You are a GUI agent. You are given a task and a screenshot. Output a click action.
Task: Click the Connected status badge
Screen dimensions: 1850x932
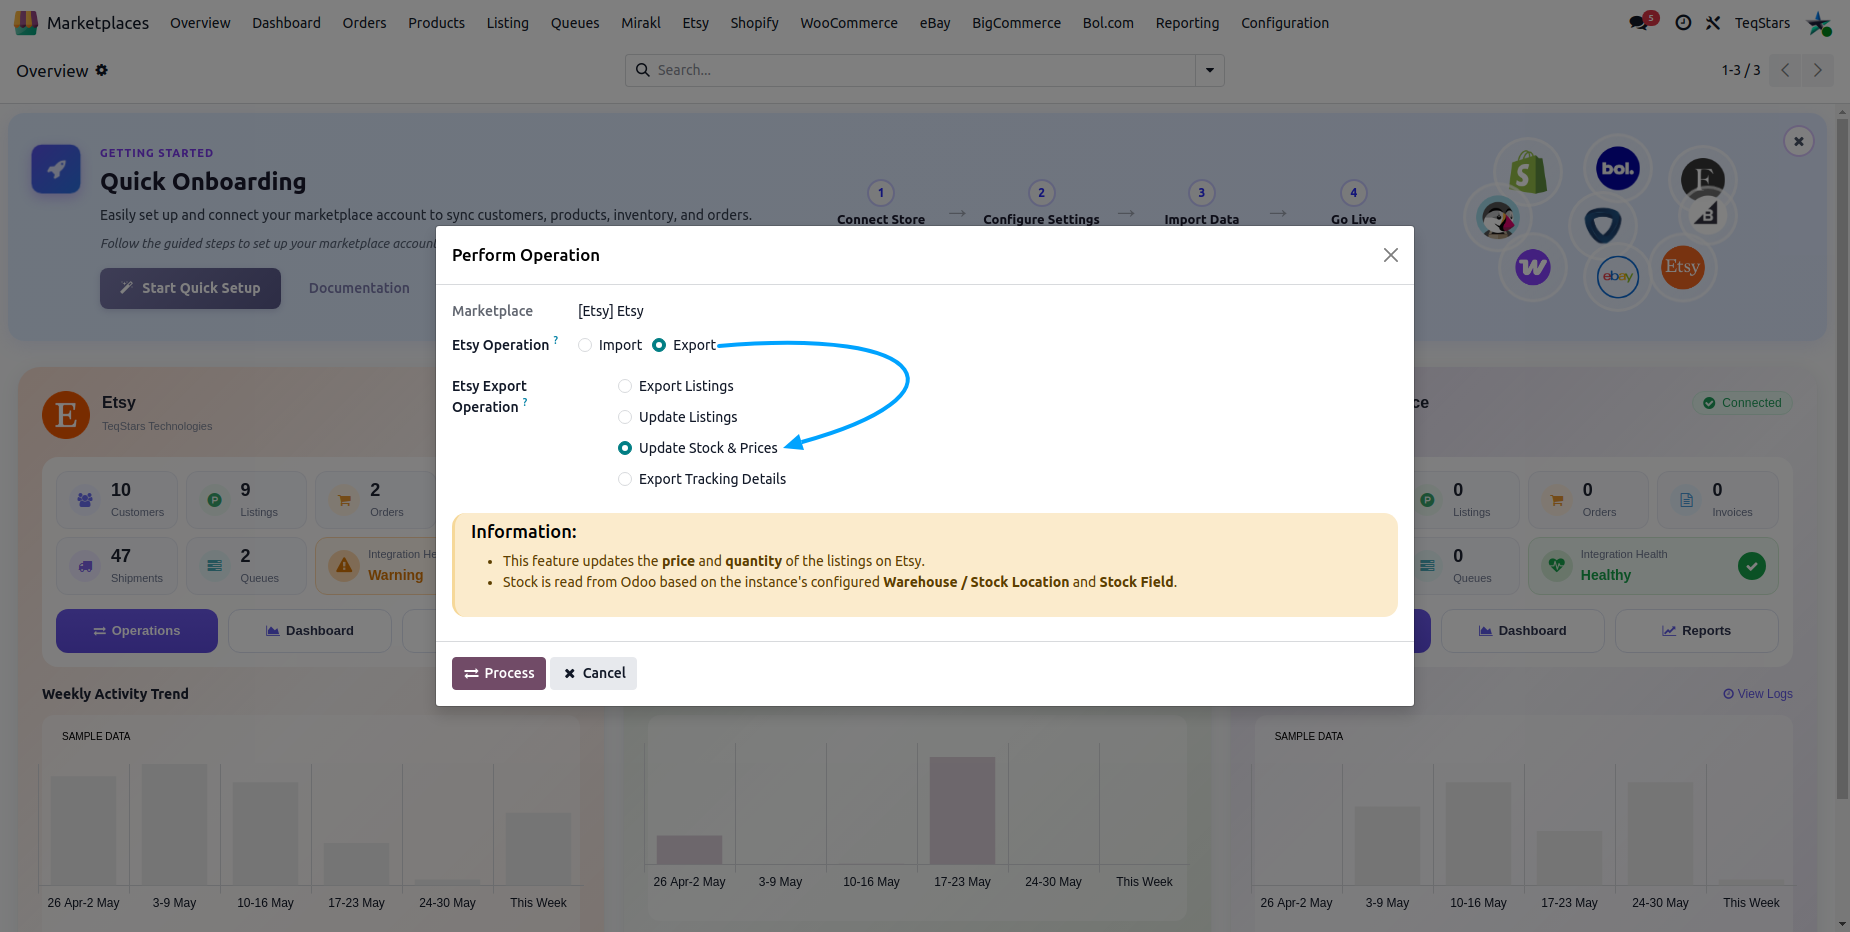pyautogui.click(x=1742, y=403)
